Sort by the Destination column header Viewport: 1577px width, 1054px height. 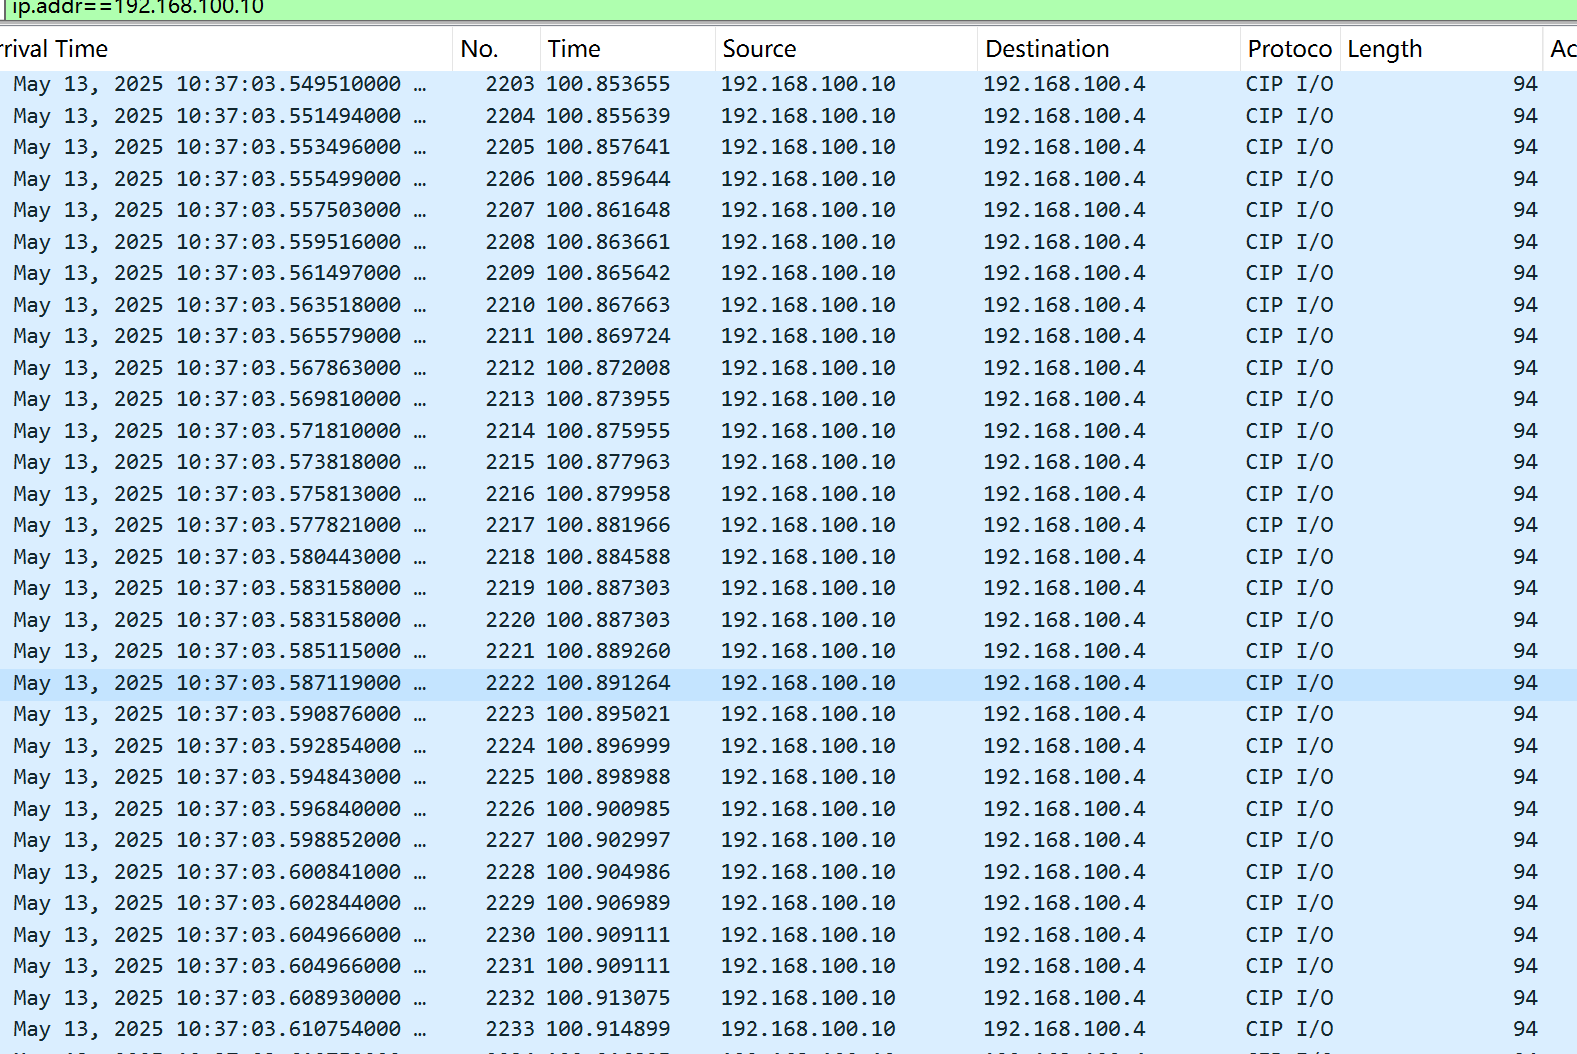coord(1047,49)
